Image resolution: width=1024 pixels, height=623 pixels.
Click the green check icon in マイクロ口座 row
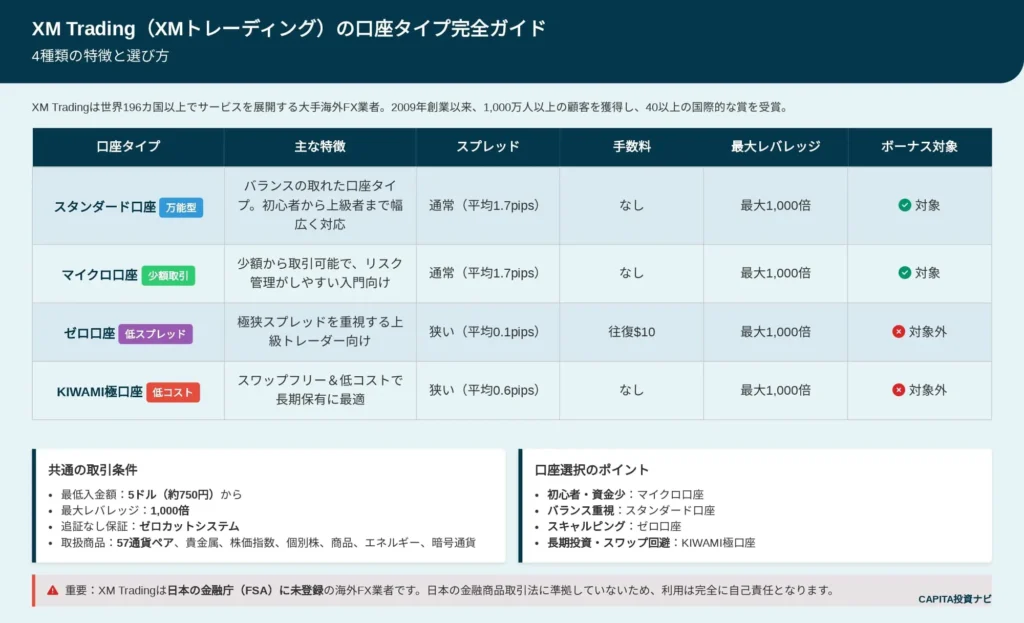(904, 272)
